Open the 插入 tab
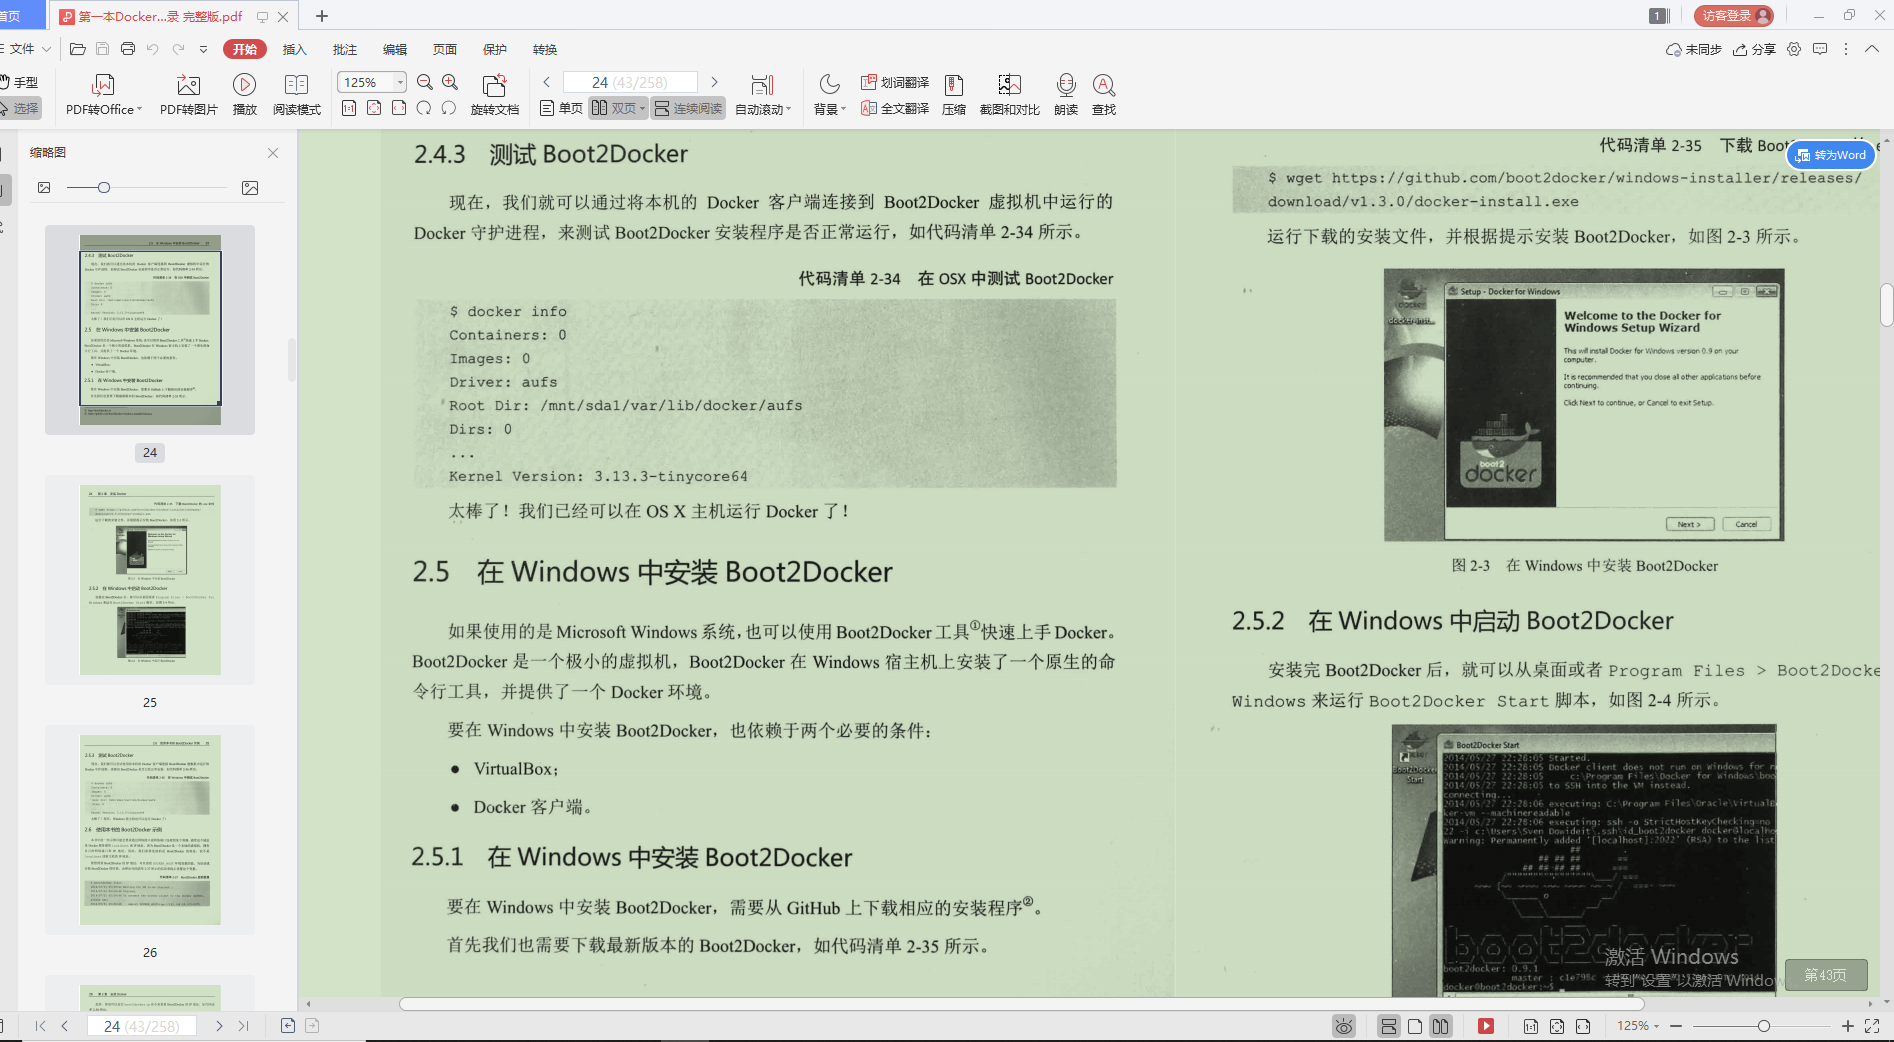This screenshot has height=1042, width=1894. [x=294, y=49]
